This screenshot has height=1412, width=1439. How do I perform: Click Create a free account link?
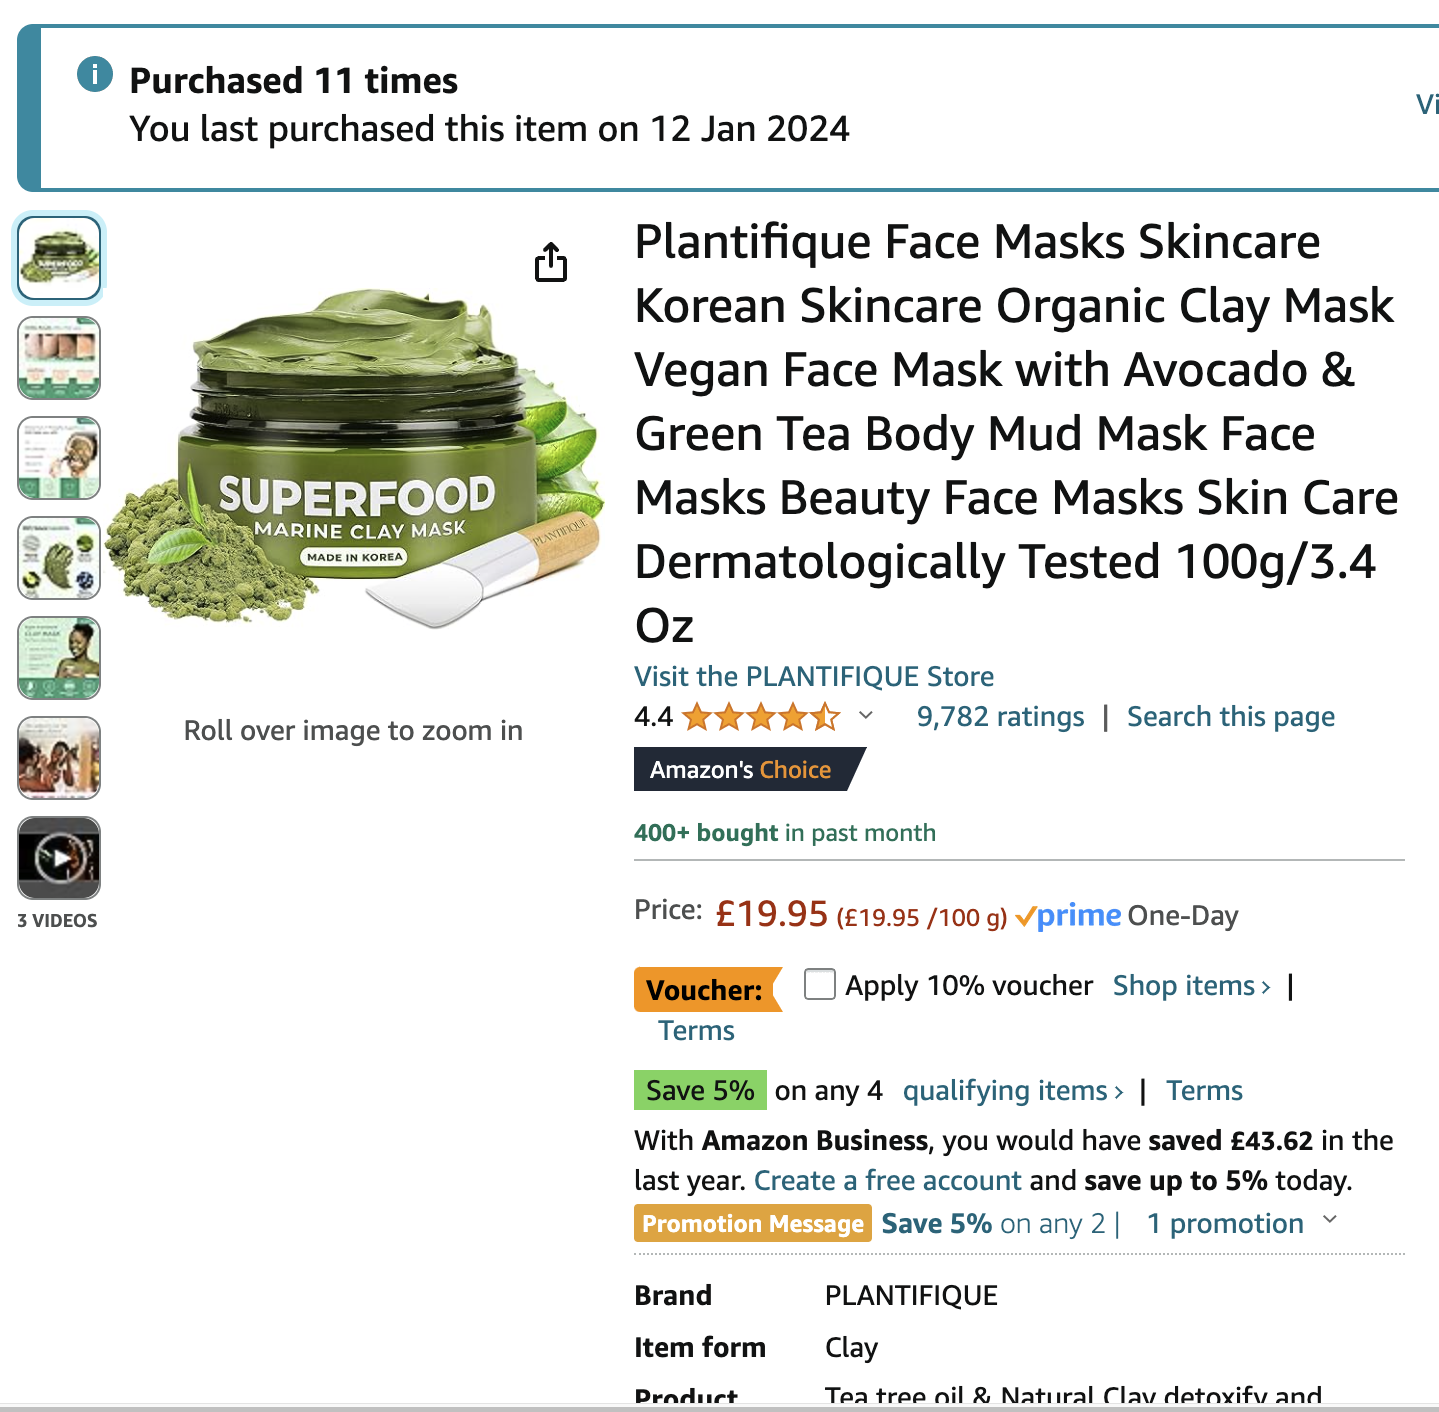pos(888,1180)
